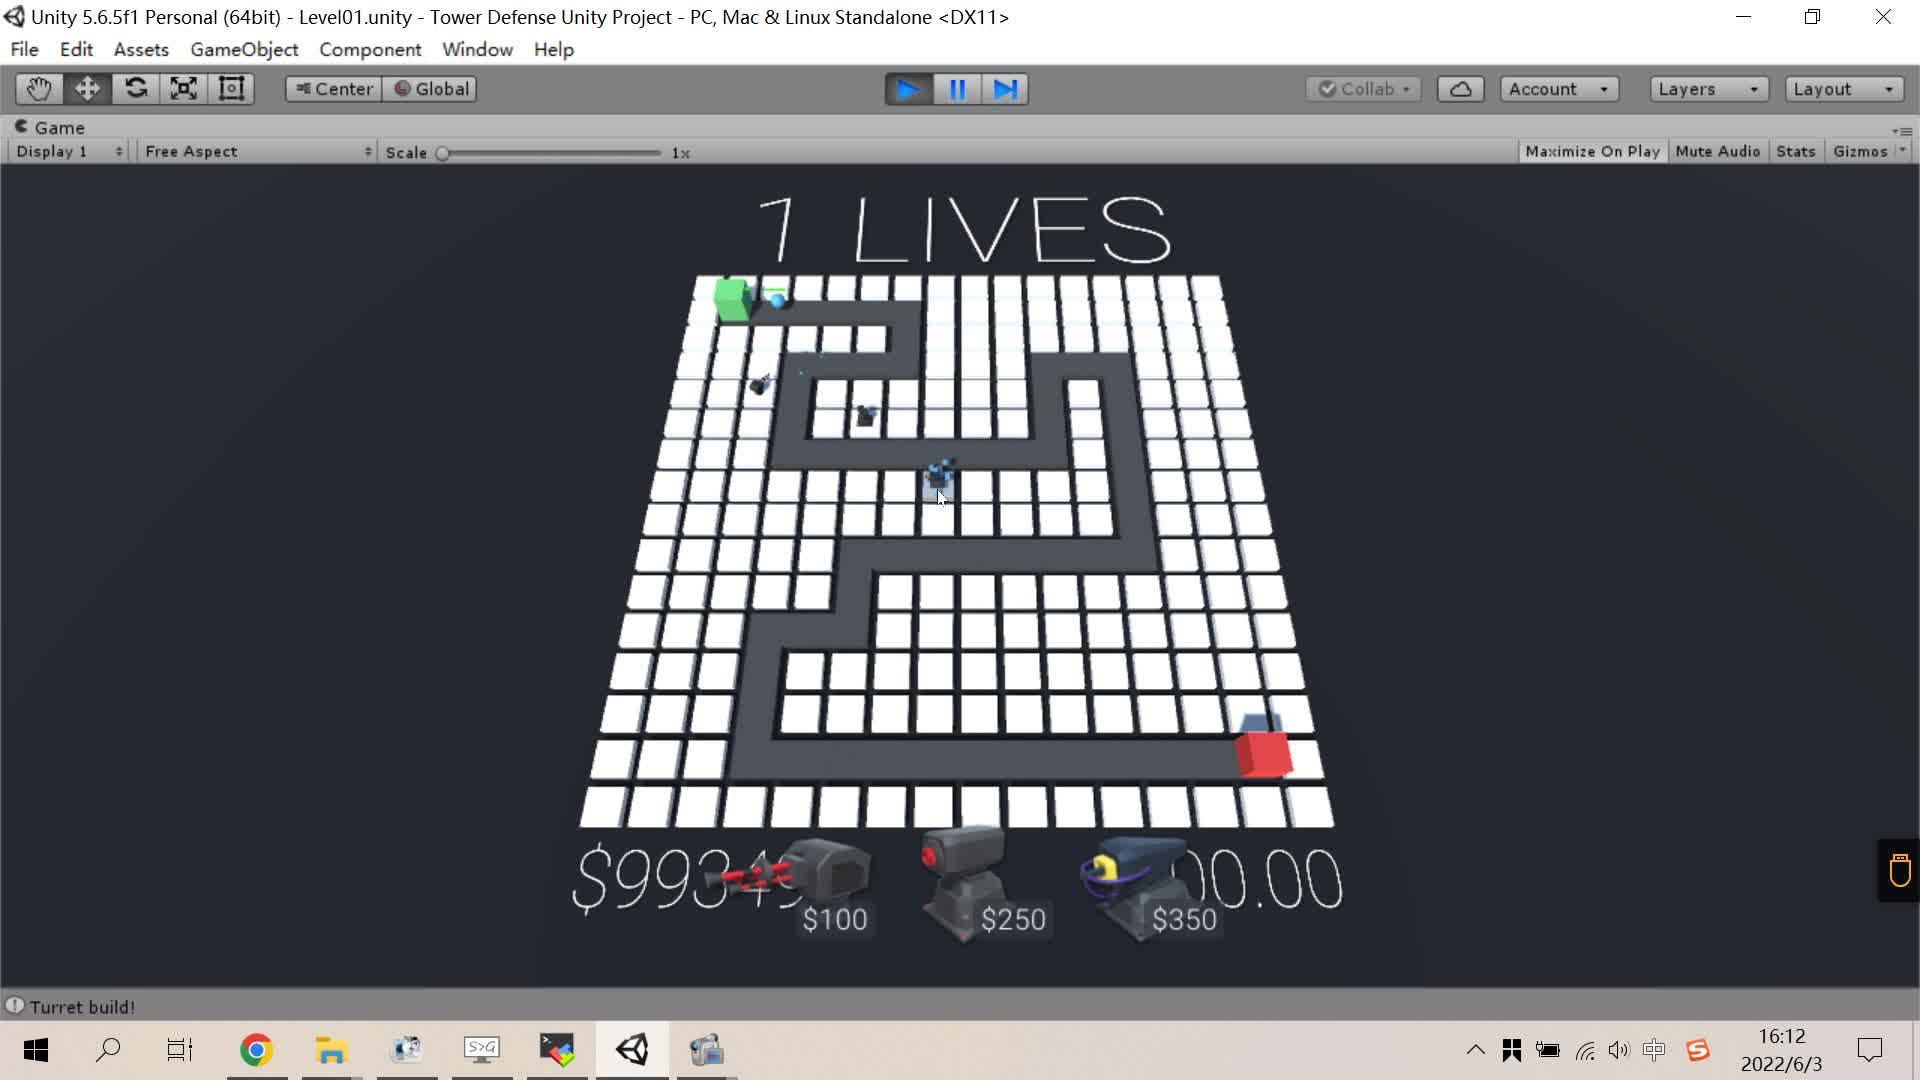Image resolution: width=1920 pixels, height=1080 pixels.
Task: Expand the Free Aspect dropdown
Action: click(257, 151)
